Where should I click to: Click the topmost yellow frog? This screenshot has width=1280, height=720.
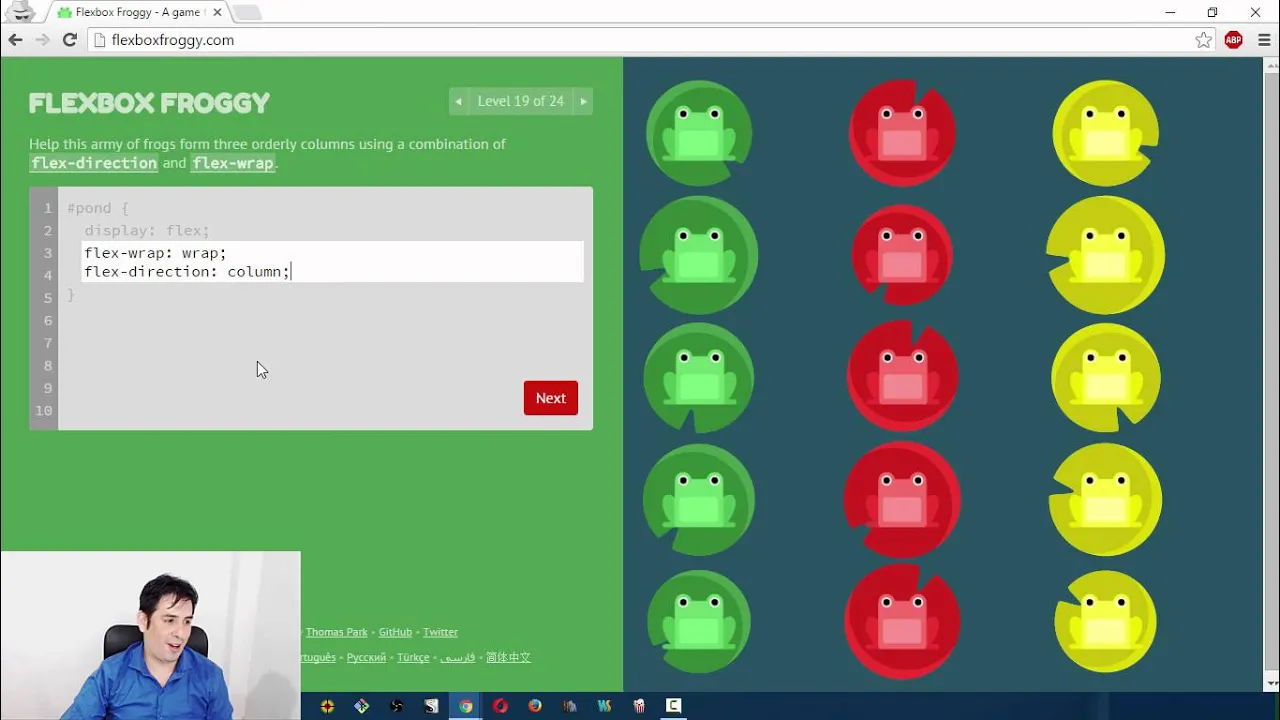[x=1106, y=132]
